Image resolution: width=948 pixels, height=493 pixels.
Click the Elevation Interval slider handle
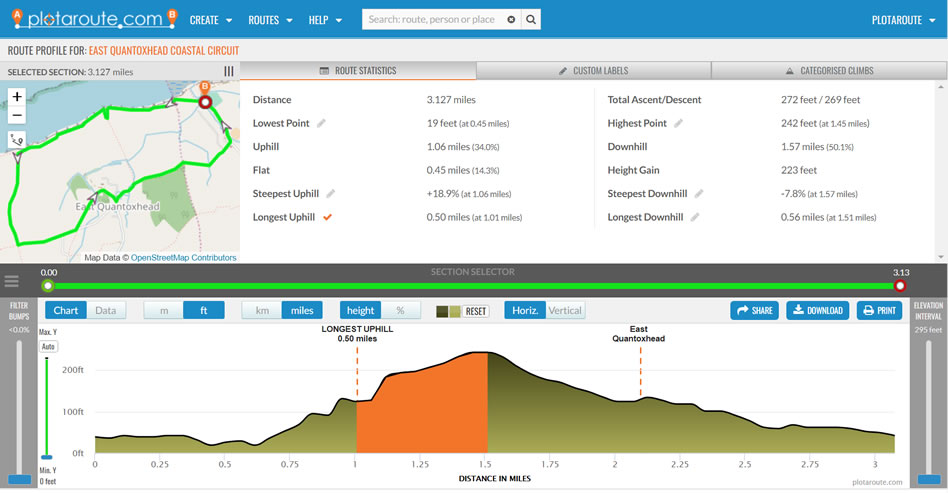point(929,480)
